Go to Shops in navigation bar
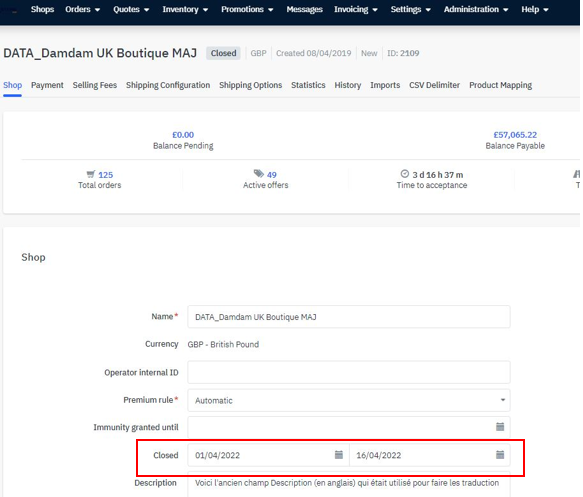This screenshot has width=583, height=497. 42,9
